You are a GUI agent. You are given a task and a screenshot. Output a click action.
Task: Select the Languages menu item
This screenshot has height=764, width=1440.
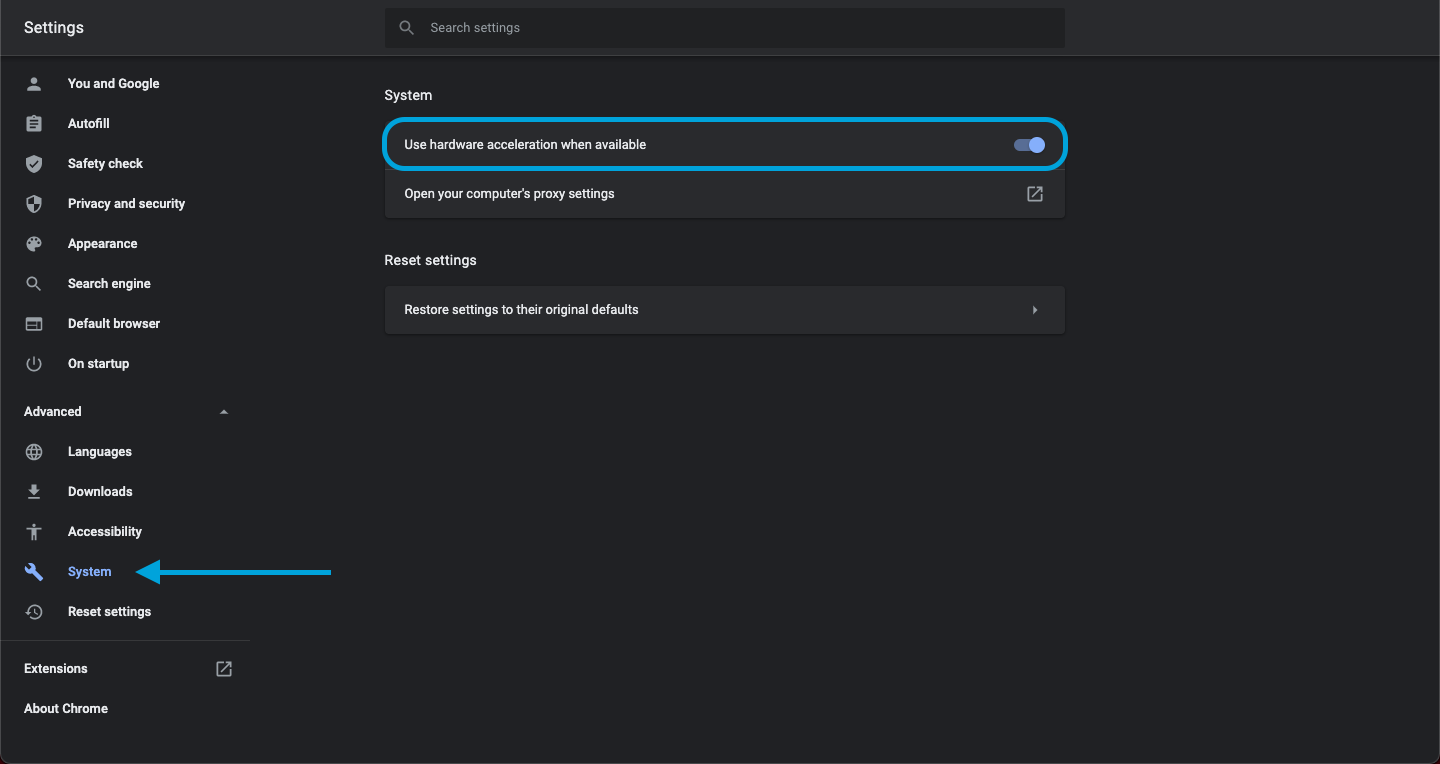[x=100, y=451]
